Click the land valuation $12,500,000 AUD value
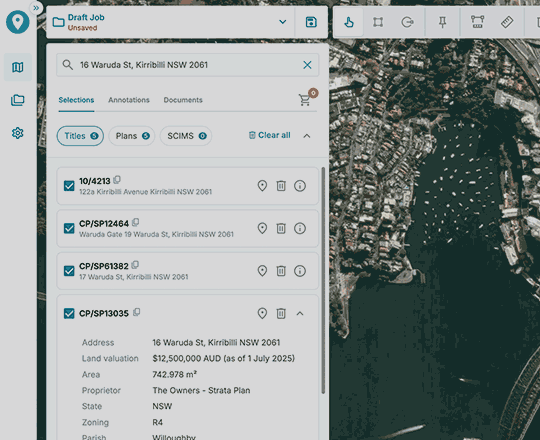This screenshot has width=540, height=440. click(224, 358)
